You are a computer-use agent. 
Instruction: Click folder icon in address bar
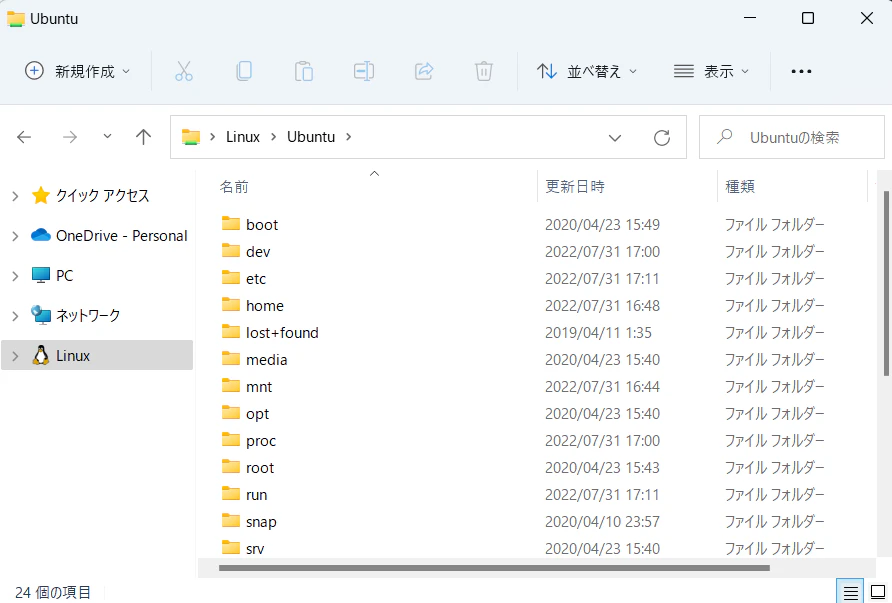[x=191, y=137]
